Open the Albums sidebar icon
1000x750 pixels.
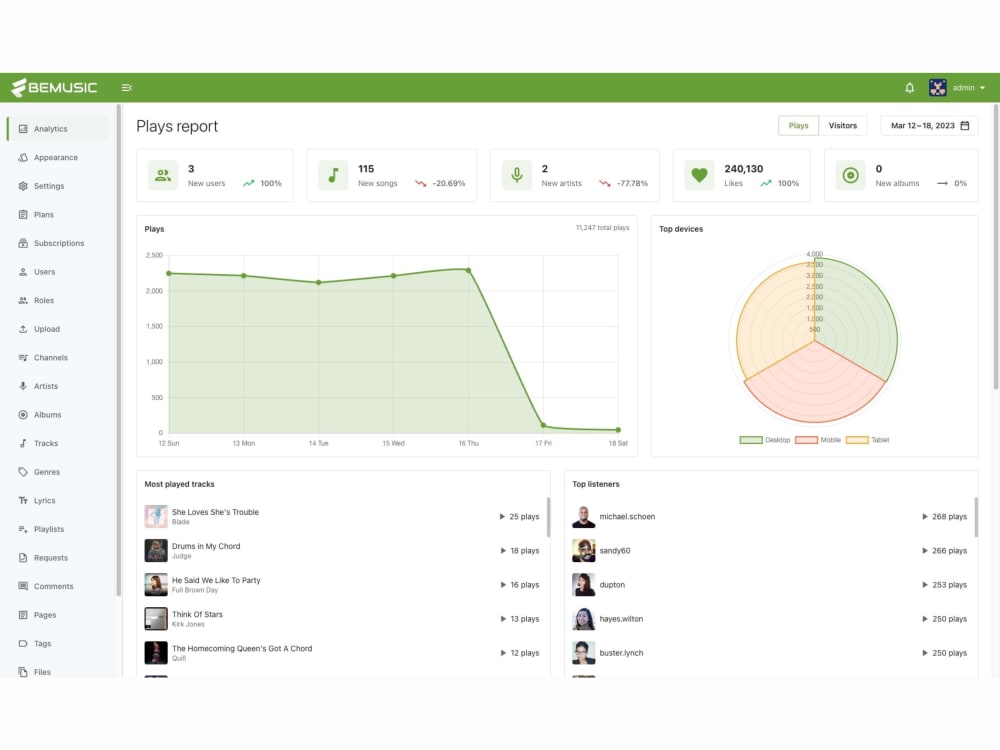coord(23,415)
